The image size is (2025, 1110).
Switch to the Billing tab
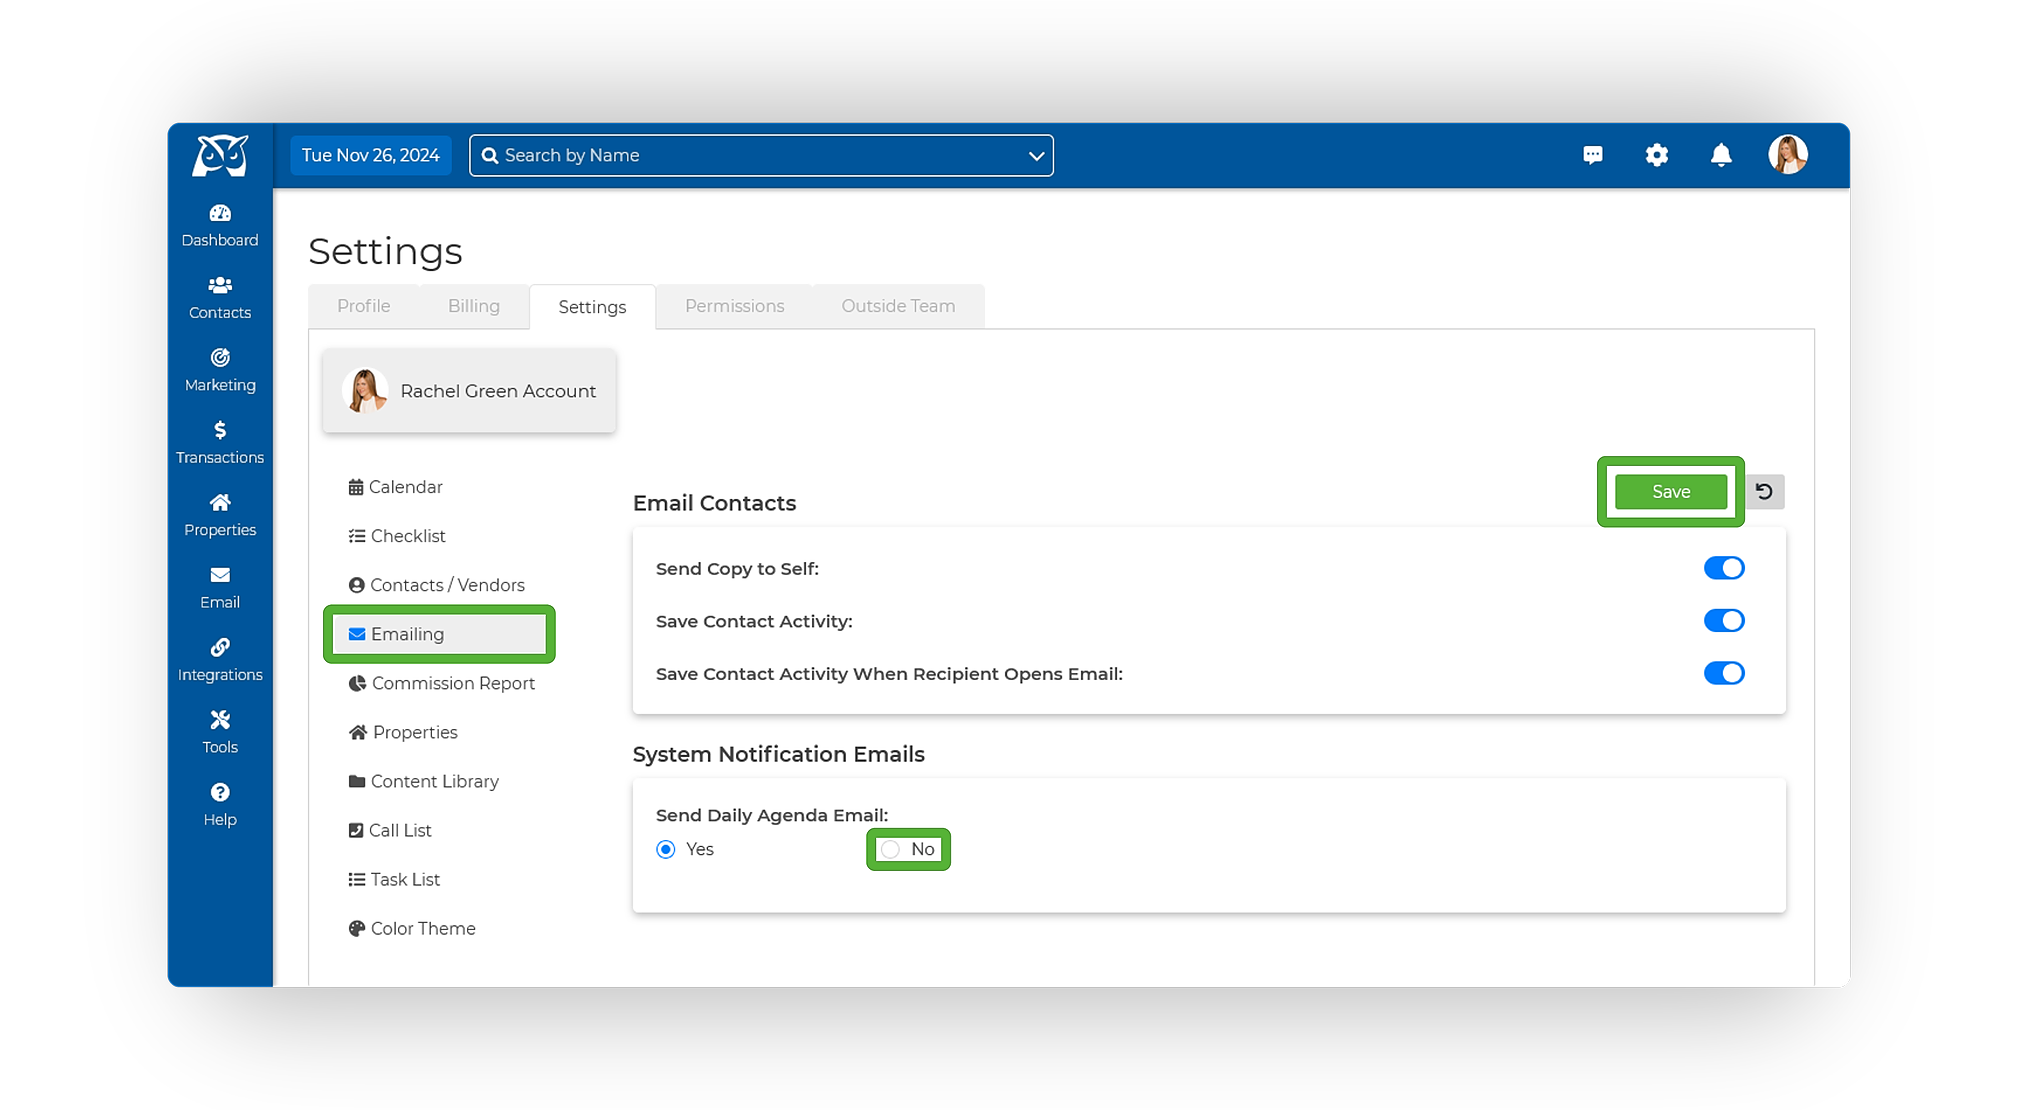pos(474,306)
